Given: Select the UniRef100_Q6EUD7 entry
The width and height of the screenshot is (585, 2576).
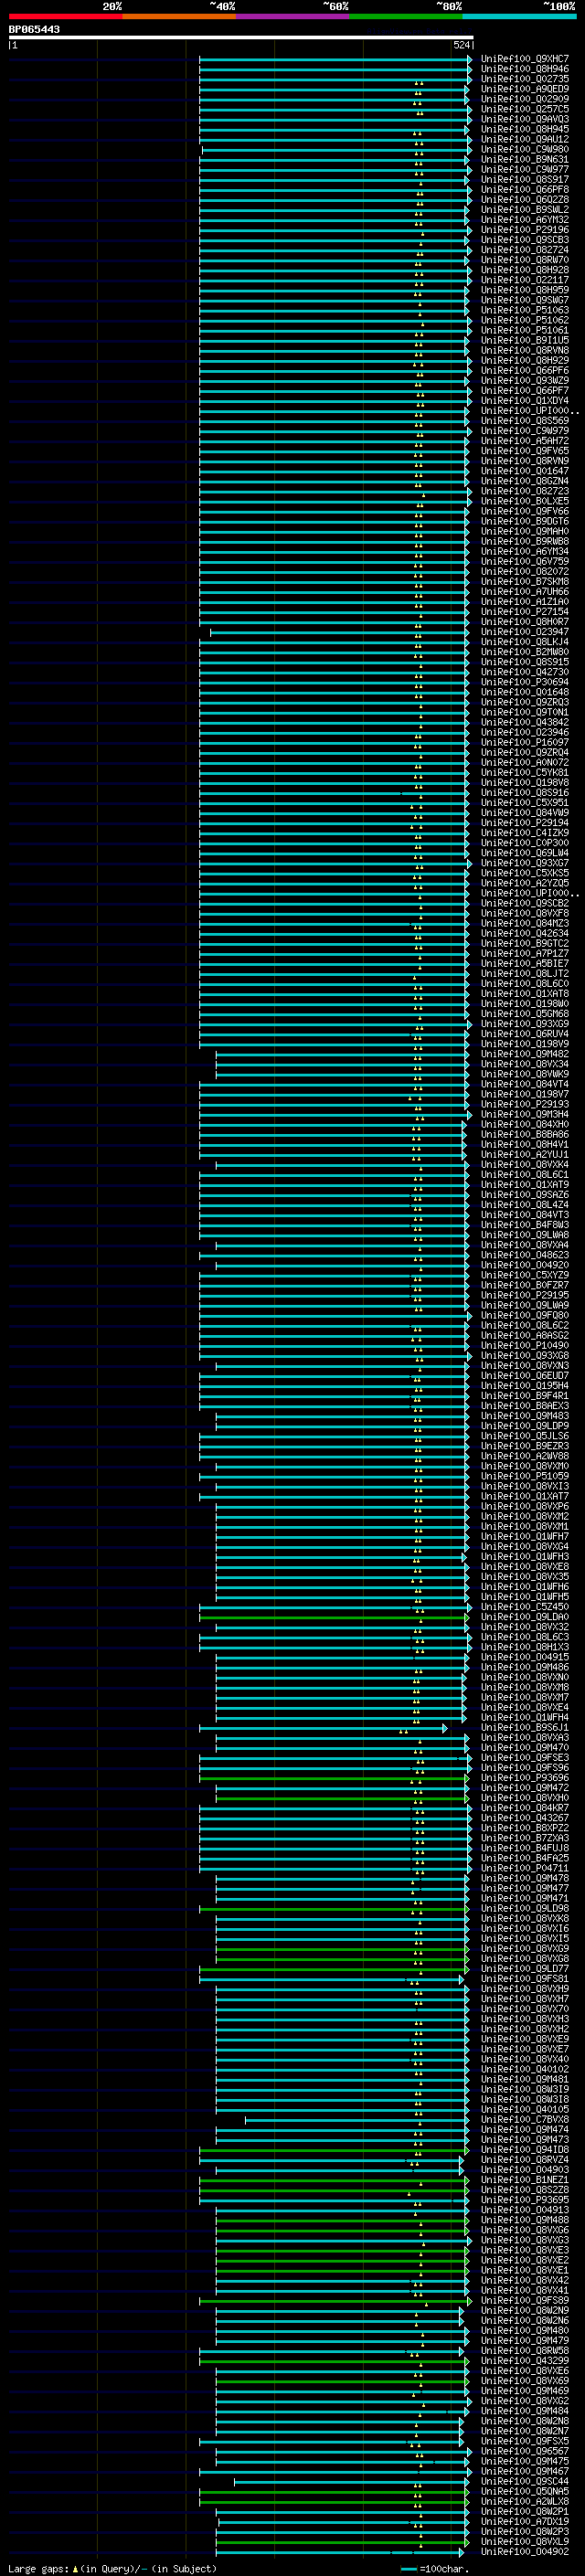Looking at the screenshot, I should 525,1375.
